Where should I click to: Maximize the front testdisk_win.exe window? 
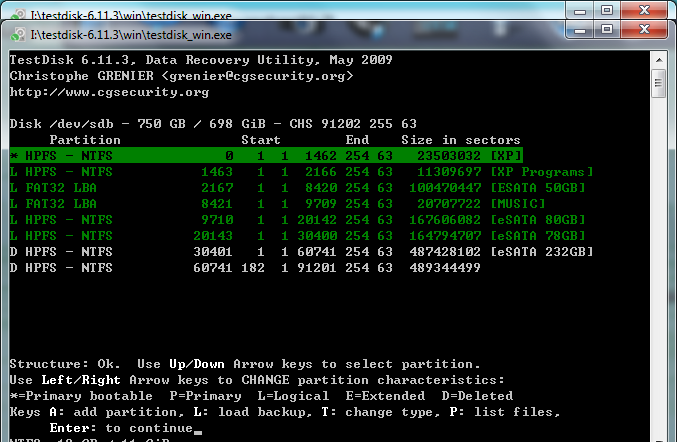607,29
